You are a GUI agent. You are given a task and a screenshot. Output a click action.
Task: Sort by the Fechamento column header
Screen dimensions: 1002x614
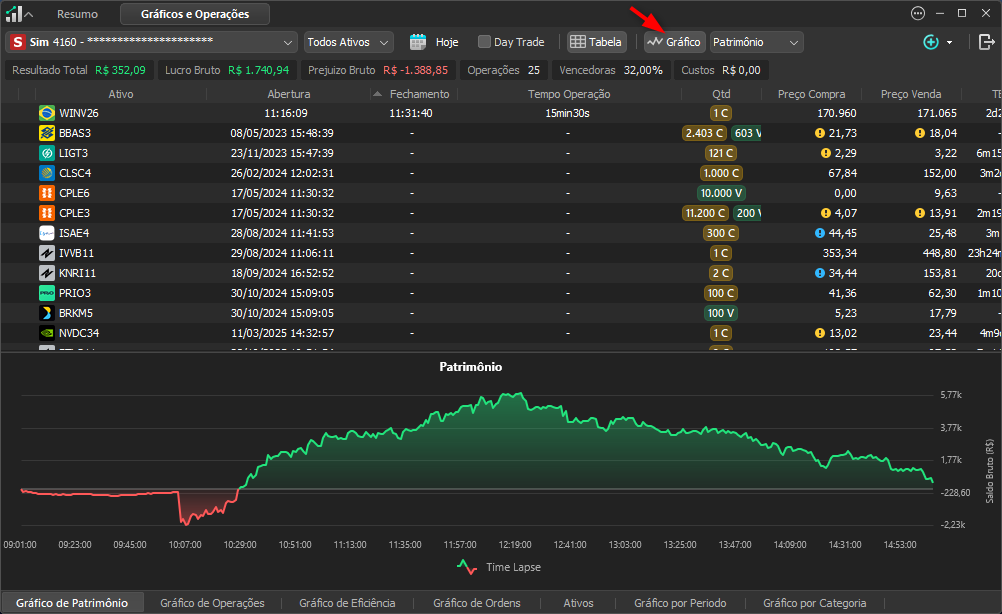coord(419,94)
